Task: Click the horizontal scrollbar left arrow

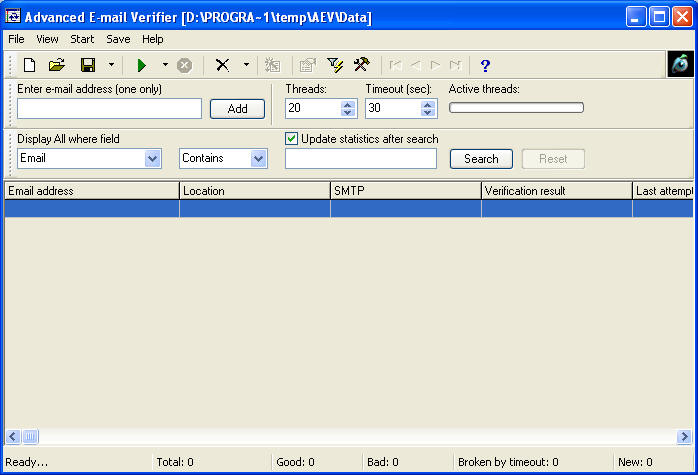Action: 13,437
